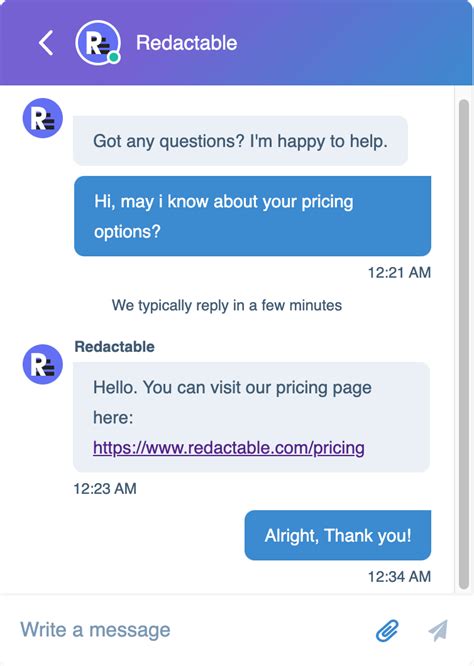Click the pricing options question bubble
The width and height of the screenshot is (474, 666).
[x=252, y=216]
